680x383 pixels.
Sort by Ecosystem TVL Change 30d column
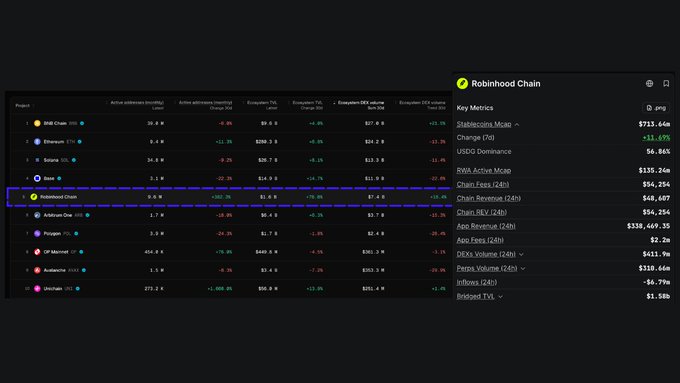[x=307, y=105]
